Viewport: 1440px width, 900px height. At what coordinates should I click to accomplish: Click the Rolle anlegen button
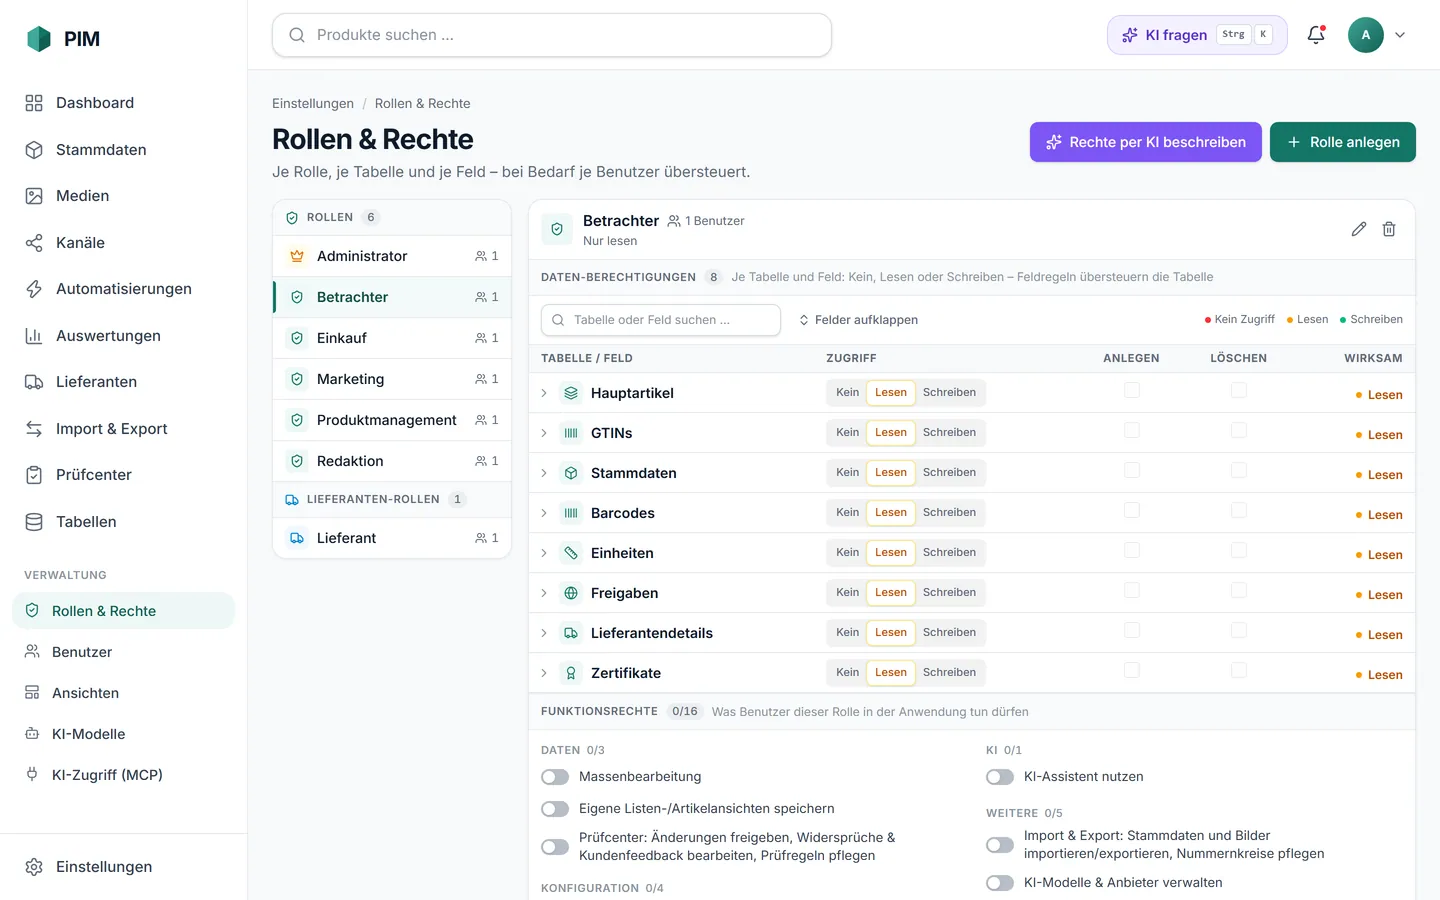point(1343,142)
